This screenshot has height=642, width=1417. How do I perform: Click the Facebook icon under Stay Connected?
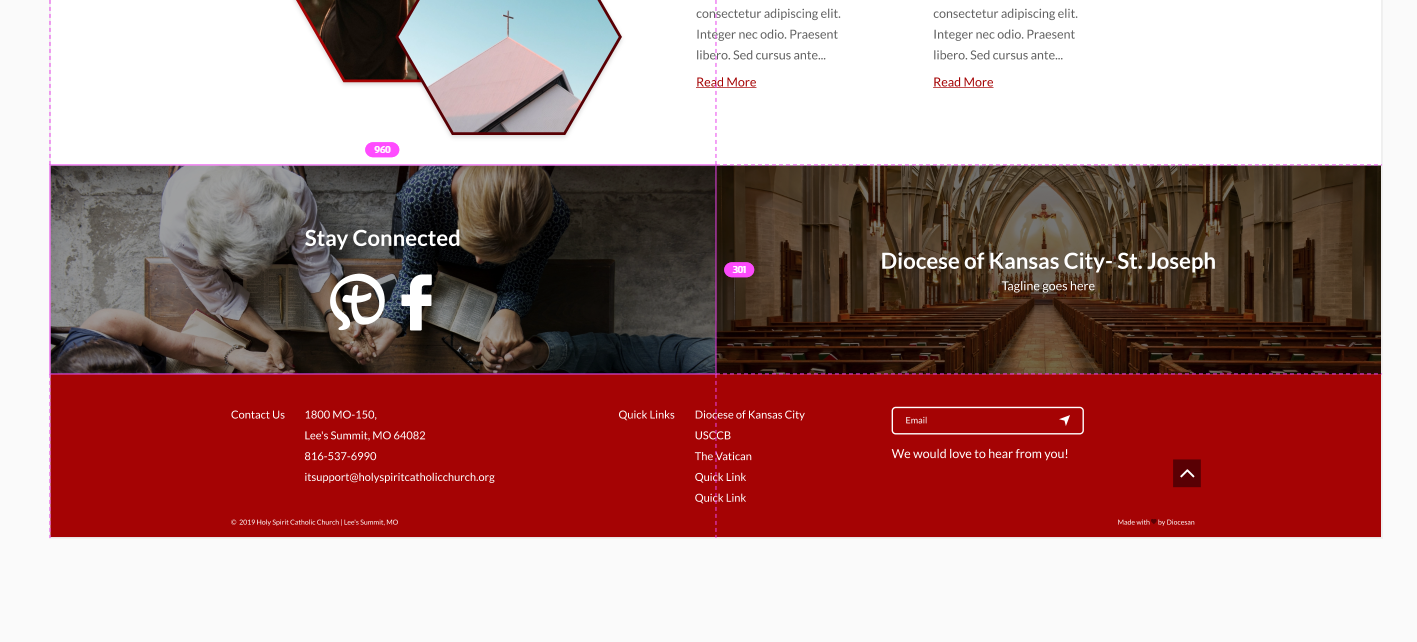416,302
